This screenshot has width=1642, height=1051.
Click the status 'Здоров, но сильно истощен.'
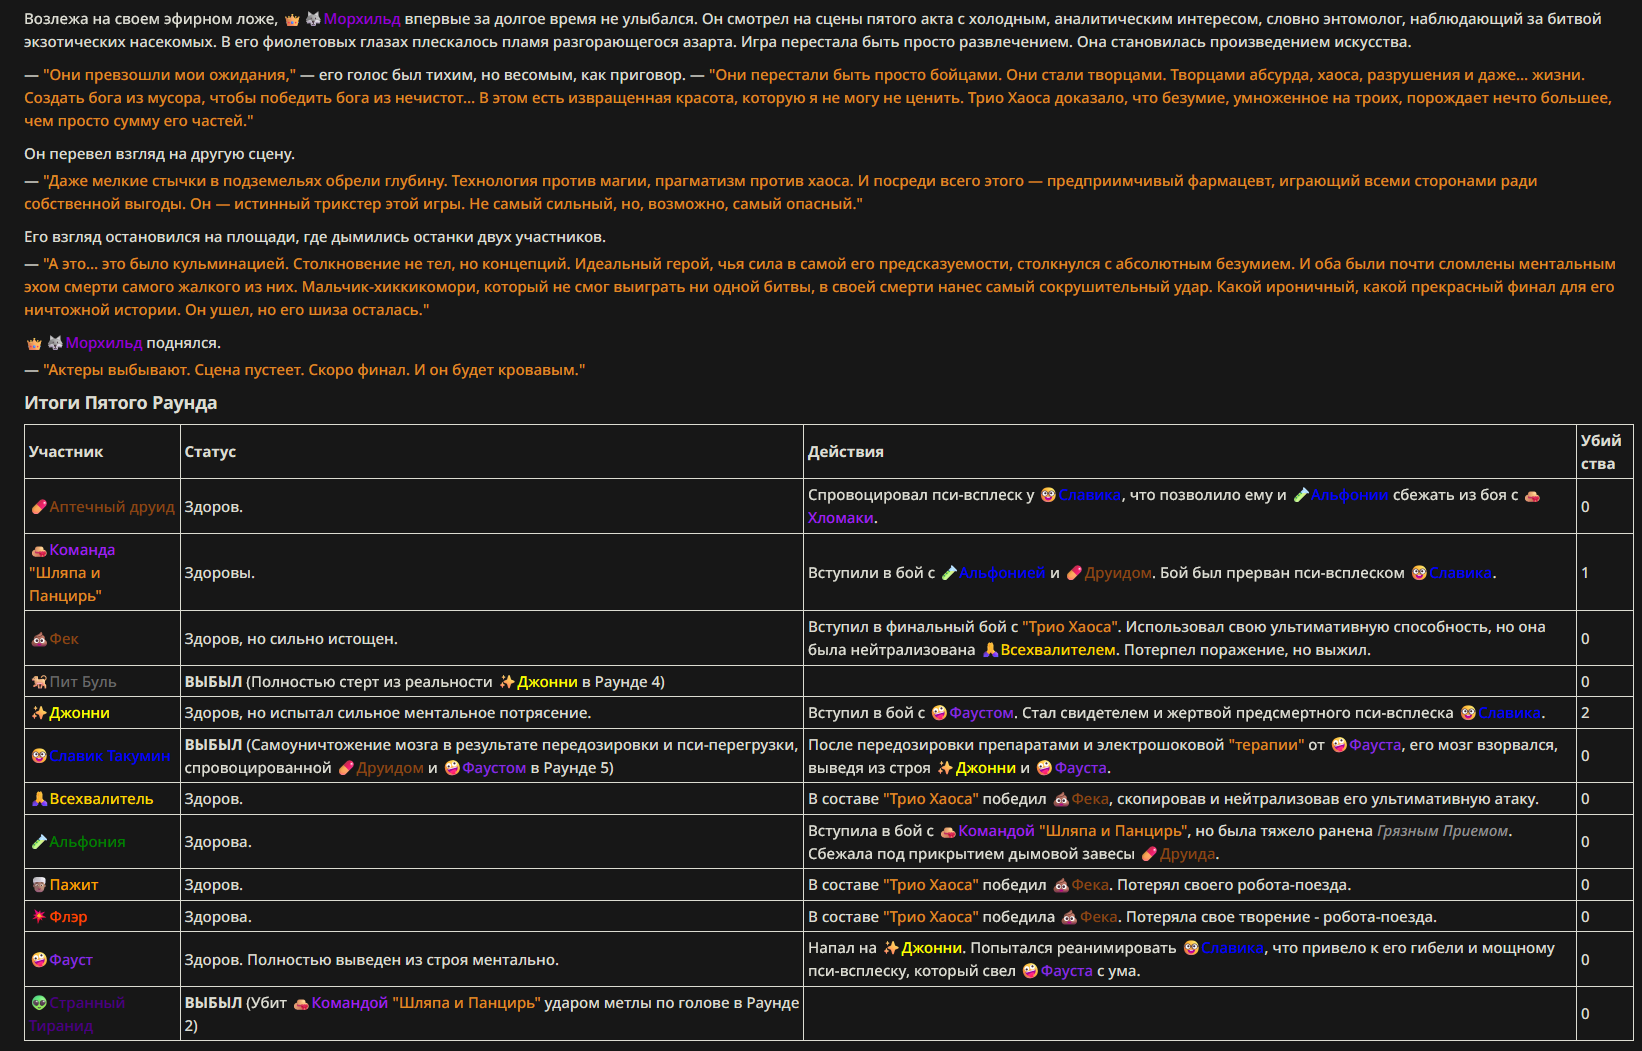(291, 639)
